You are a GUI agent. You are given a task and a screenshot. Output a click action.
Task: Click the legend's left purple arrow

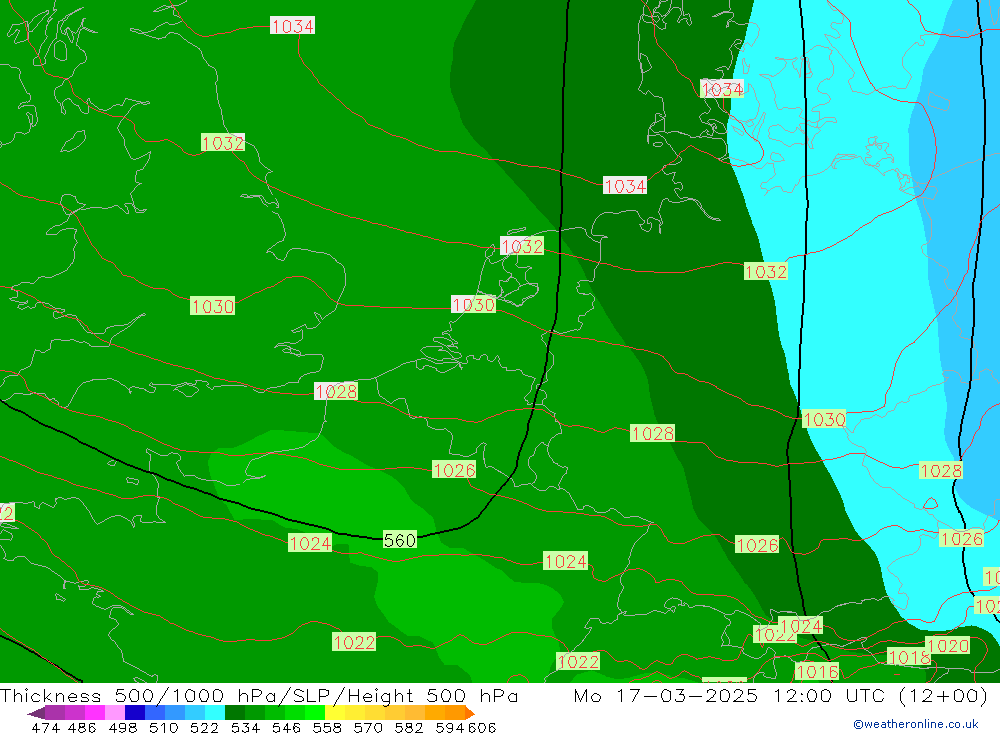[x=36, y=713]
